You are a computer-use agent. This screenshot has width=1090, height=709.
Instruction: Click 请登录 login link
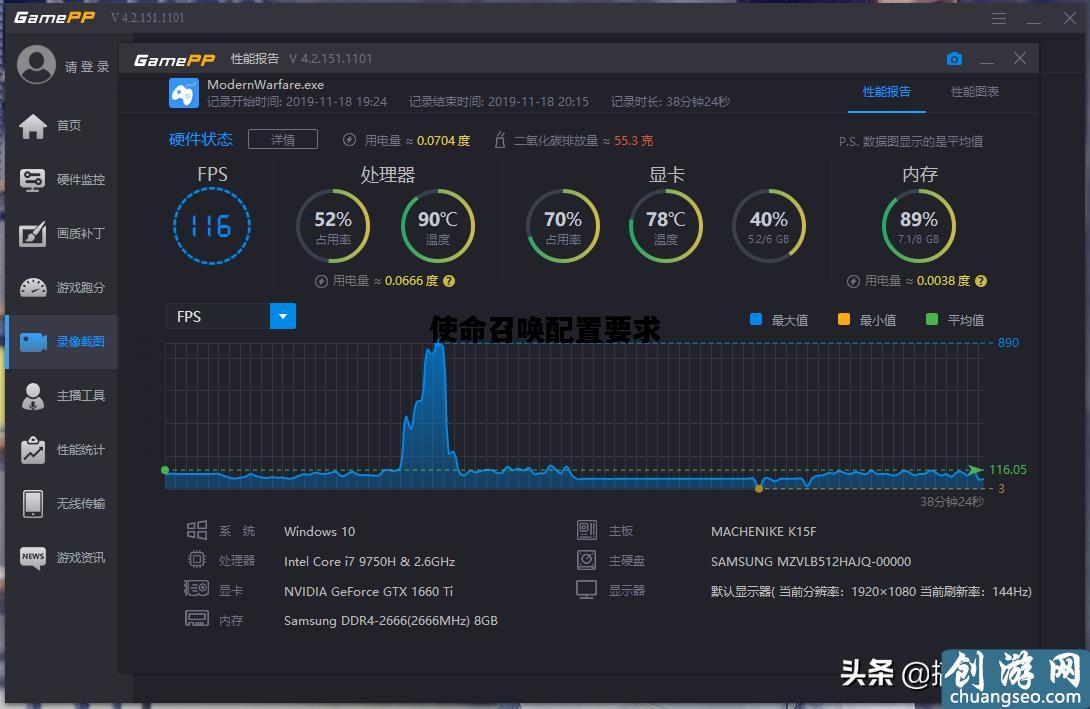pyautogui.click(x=87, y=67)
